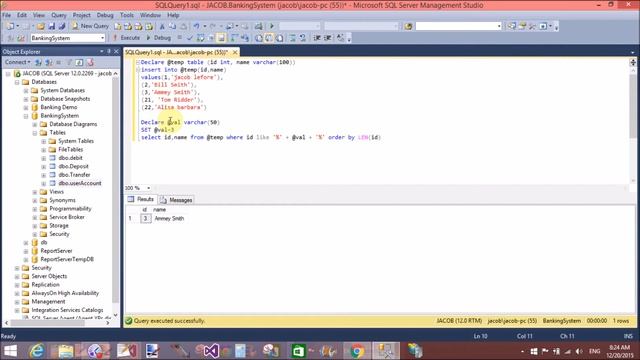Open the Window menu
640x360 pixels.
pyautogui.click(x=150, y=15)
